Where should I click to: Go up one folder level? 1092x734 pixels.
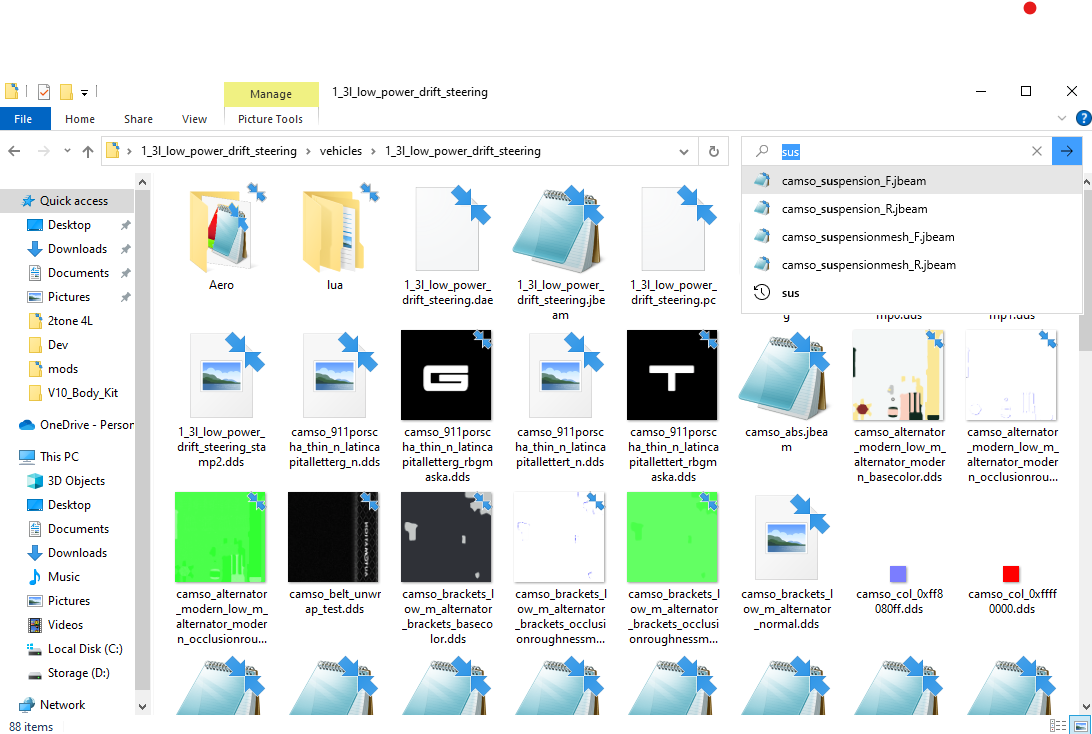click(x=88, y=151)
